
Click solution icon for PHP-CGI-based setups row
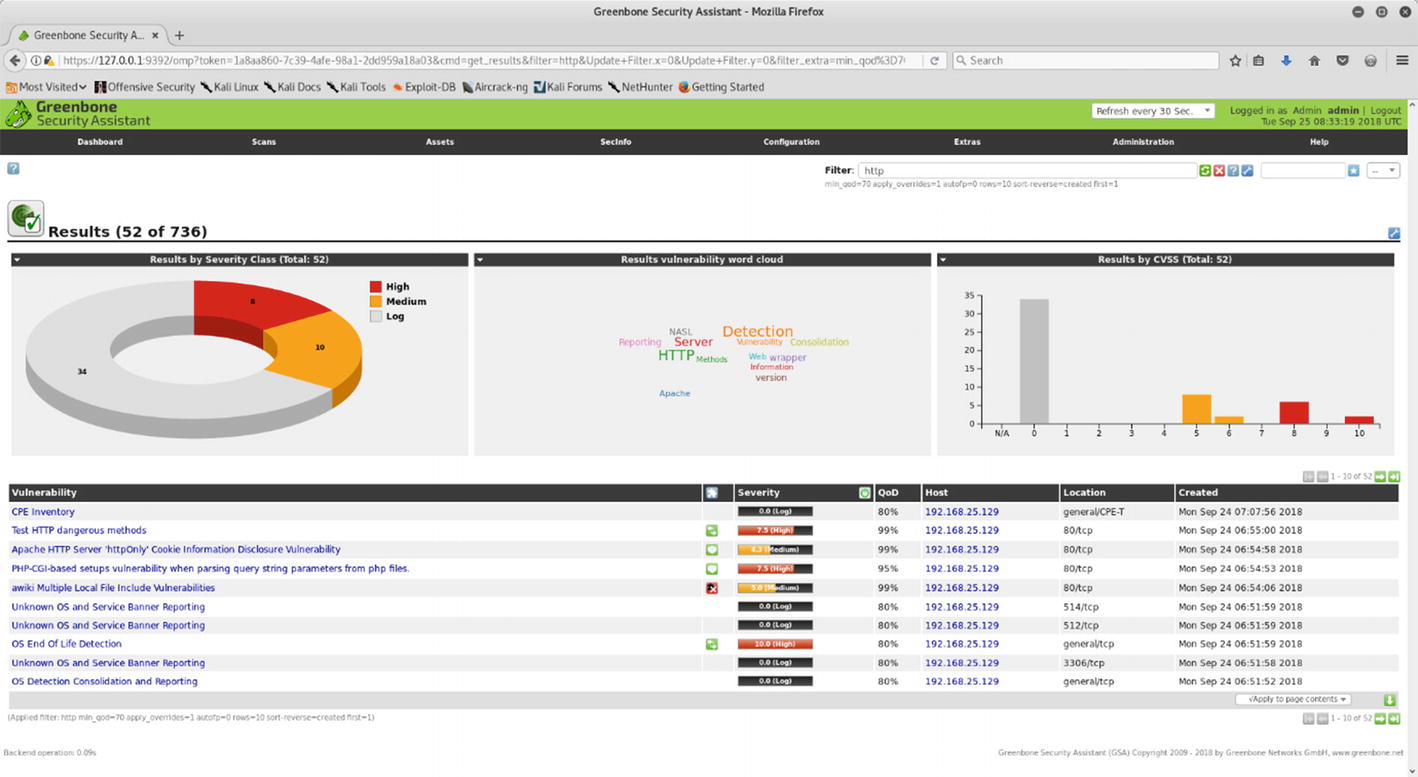711,569
